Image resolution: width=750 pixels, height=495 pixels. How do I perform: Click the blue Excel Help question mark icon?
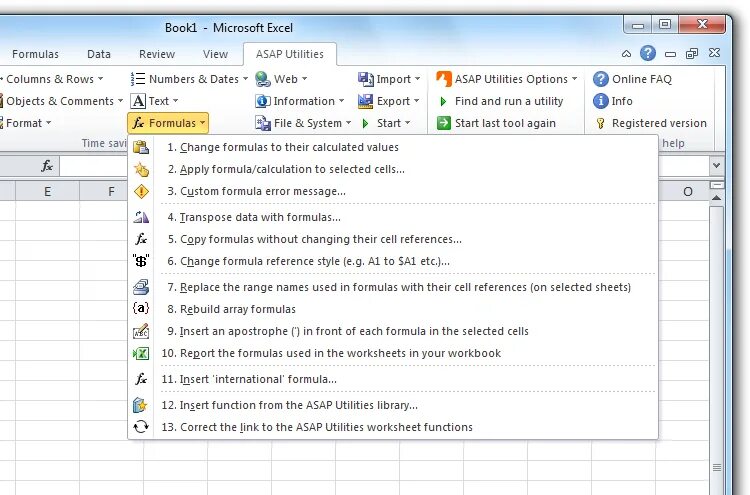click(x=648, y=53)
